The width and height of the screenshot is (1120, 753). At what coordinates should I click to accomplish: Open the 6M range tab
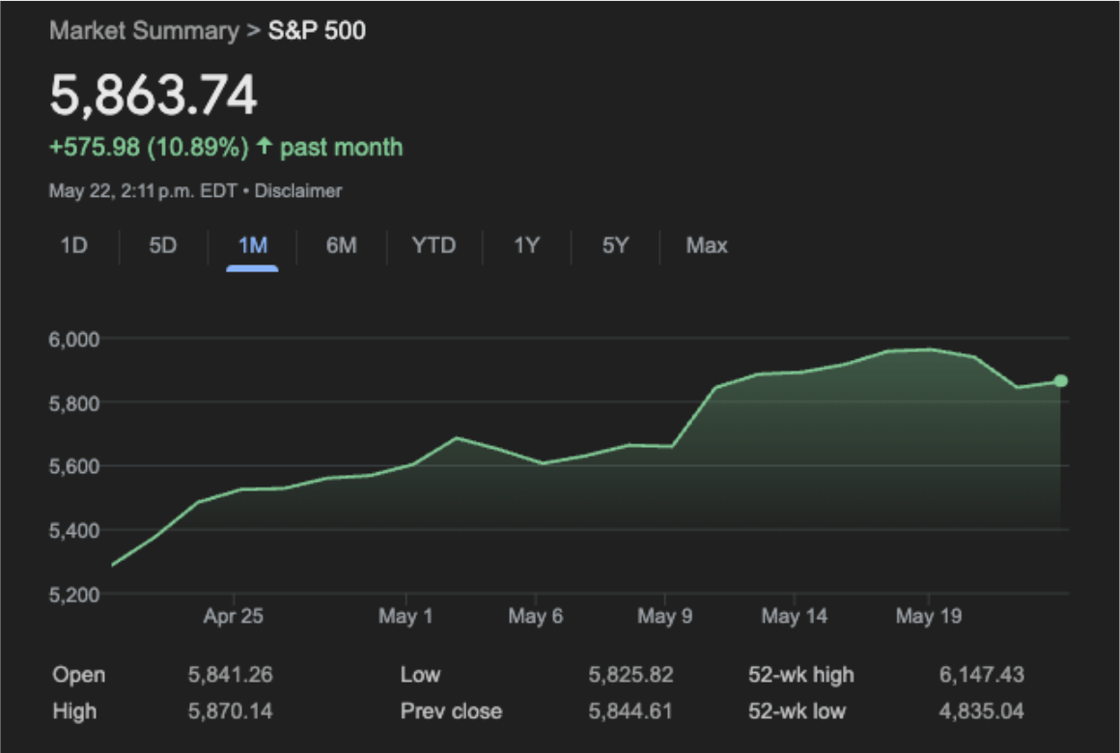coord(341,246)
